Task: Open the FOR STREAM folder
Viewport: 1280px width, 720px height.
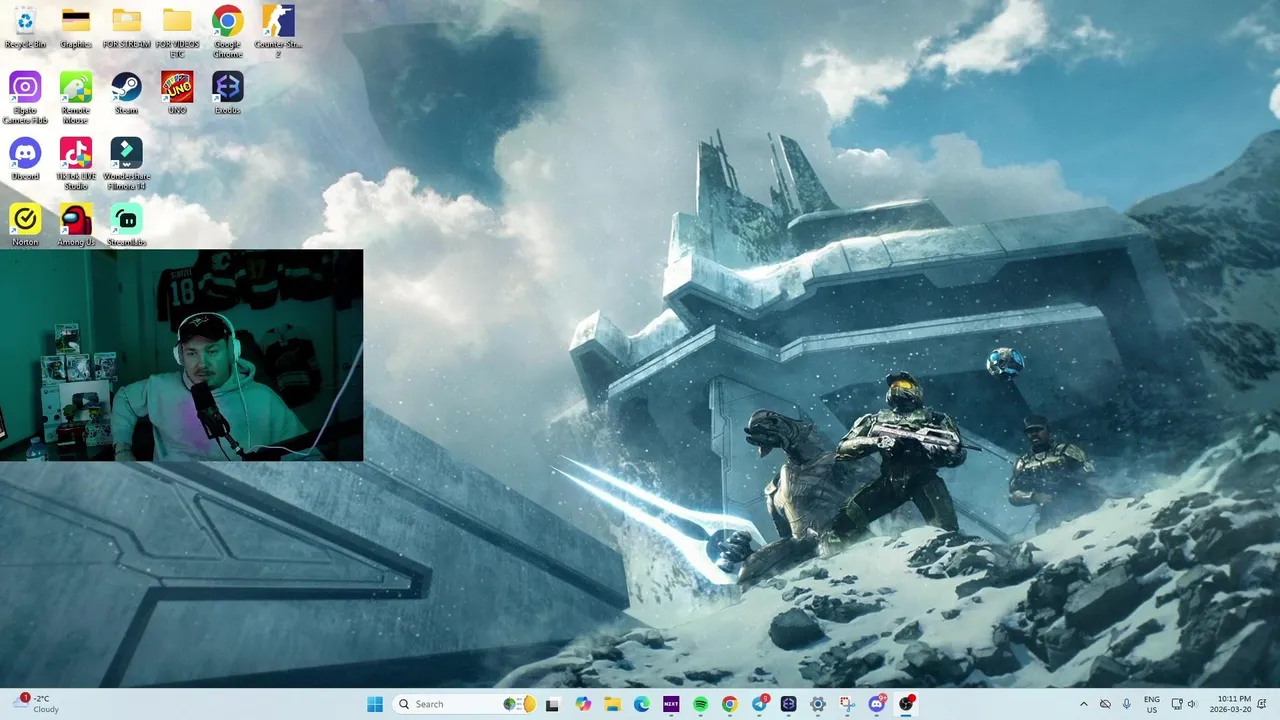Action: coord(126,28)
